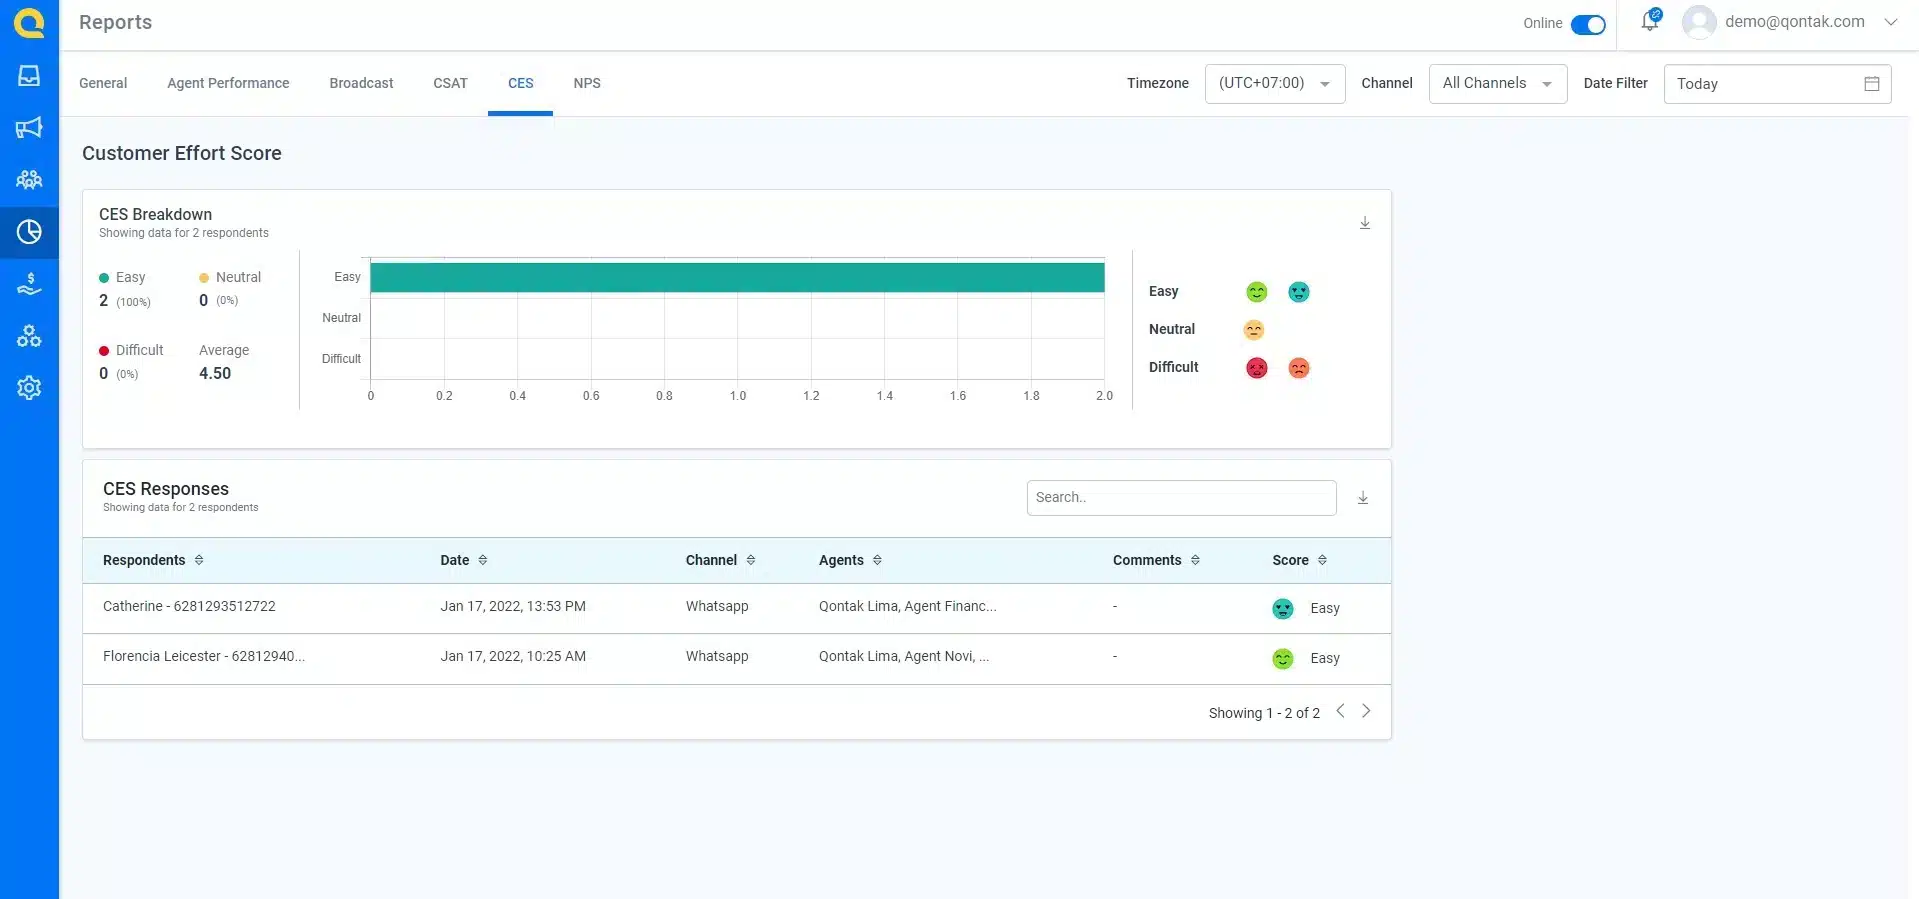1919x899 pixels.
Task: Click the demo@qontak.com account email
Action: tap(1794, 22)
